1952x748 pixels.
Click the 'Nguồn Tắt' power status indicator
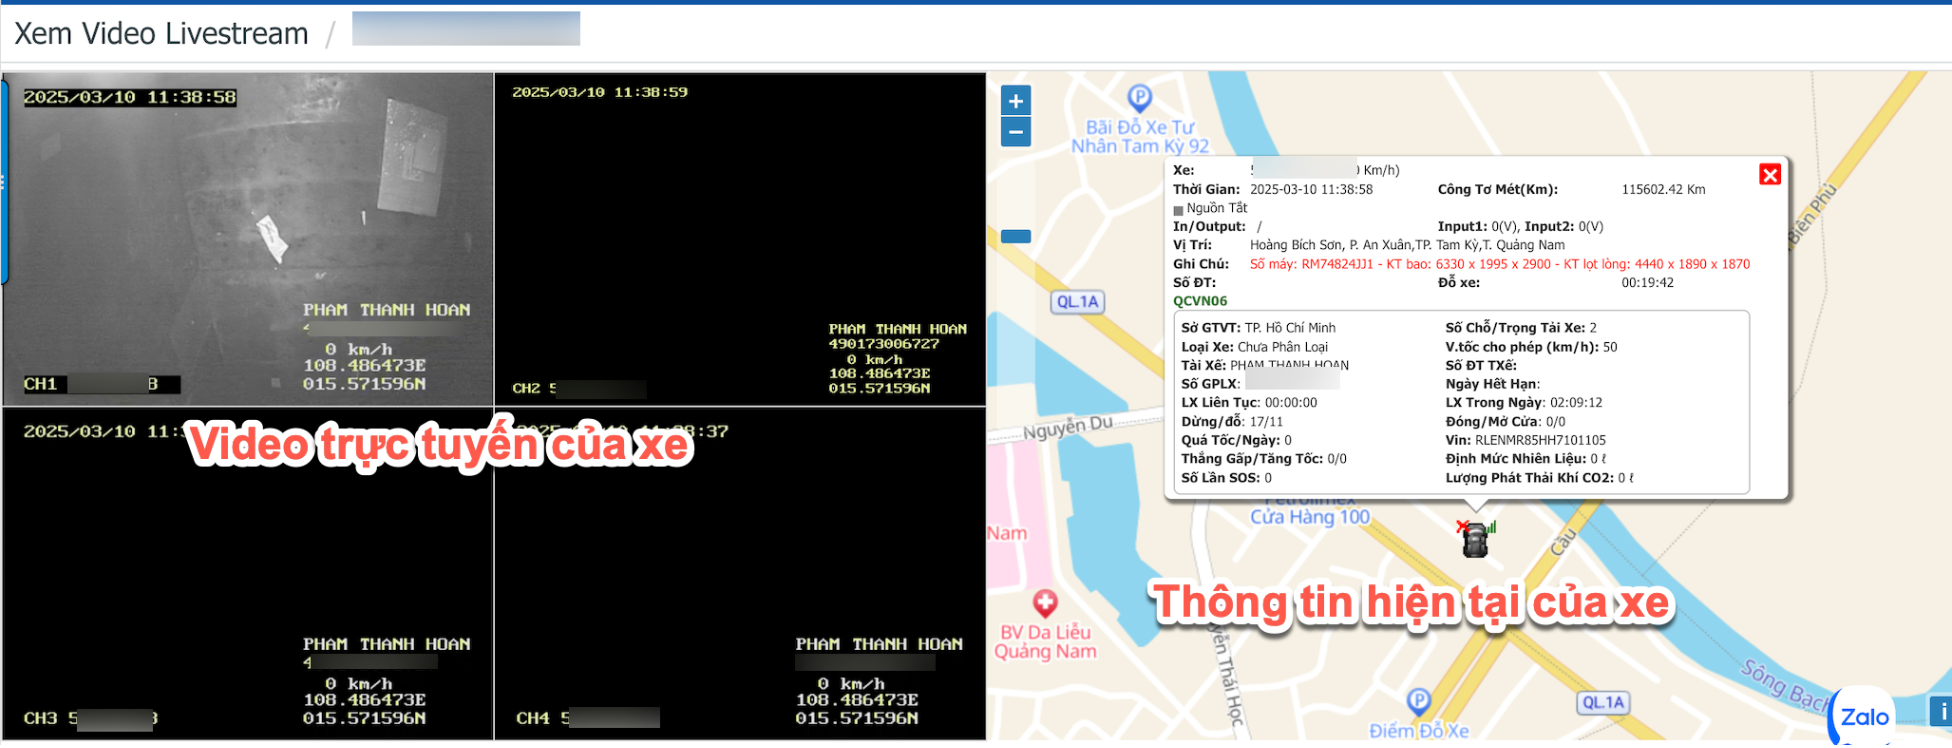(1211, 208)
